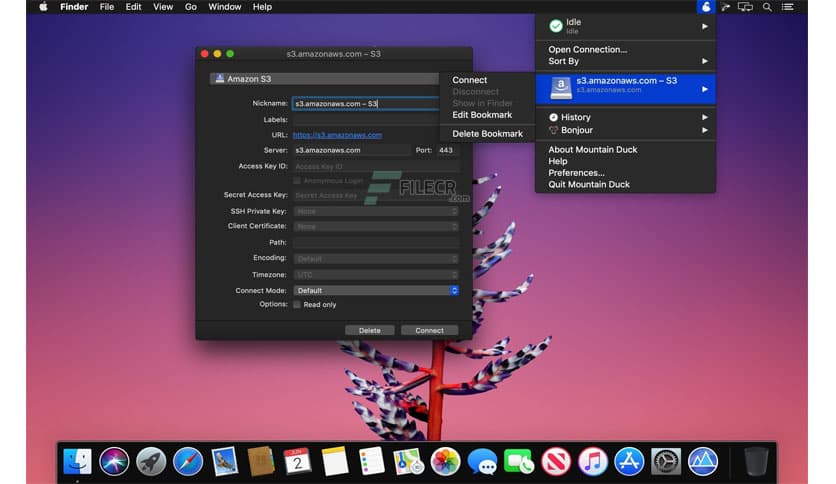Open Contacts book icon in Dock

click(261, 461)
